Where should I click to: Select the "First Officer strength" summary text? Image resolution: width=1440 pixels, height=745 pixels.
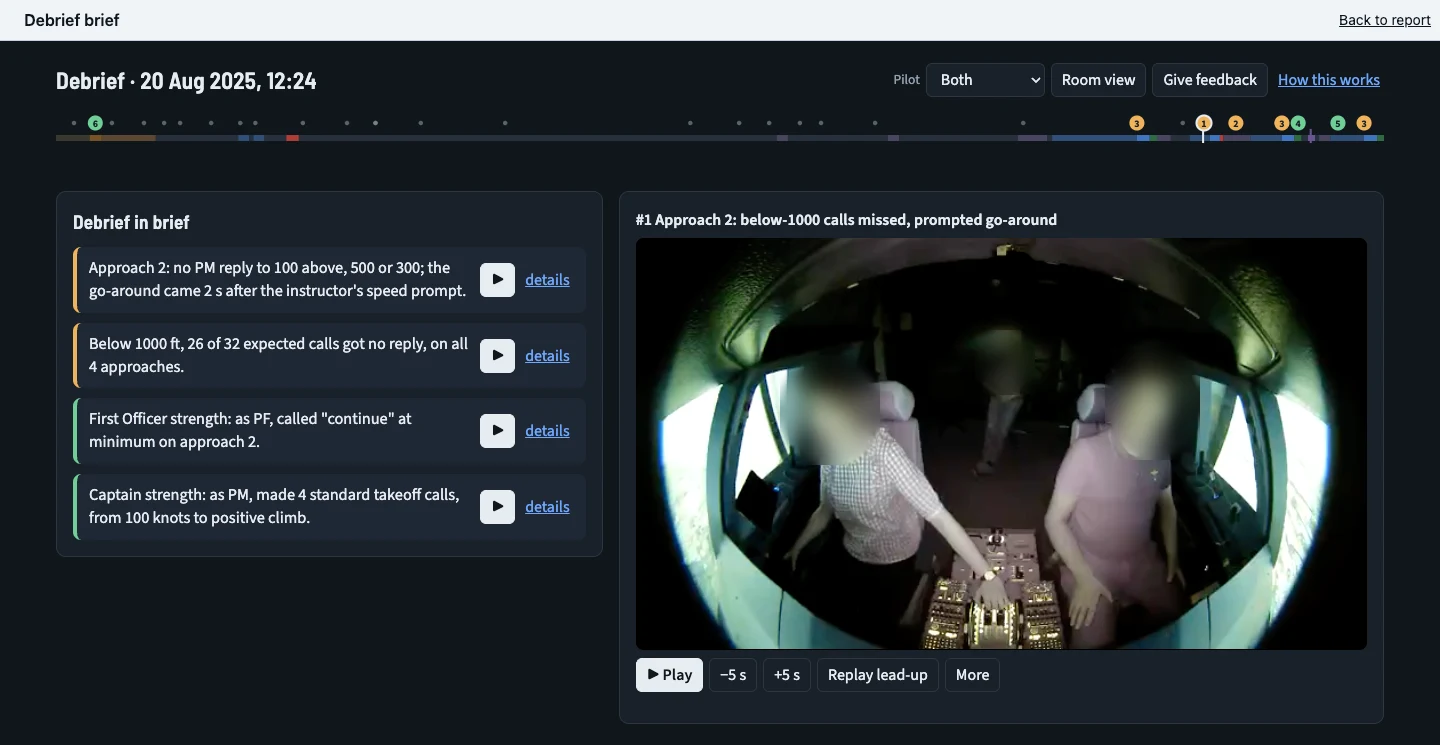(250, 431)
